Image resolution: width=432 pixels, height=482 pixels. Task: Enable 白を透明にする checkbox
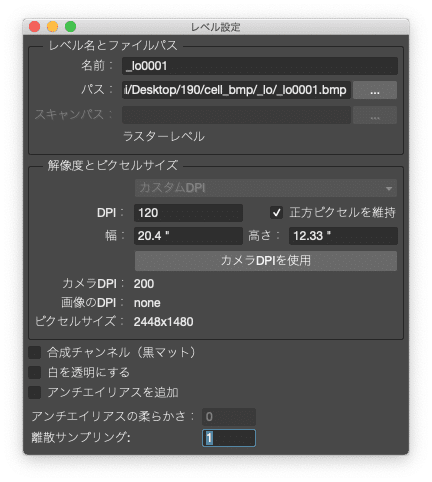click(34, 372)
